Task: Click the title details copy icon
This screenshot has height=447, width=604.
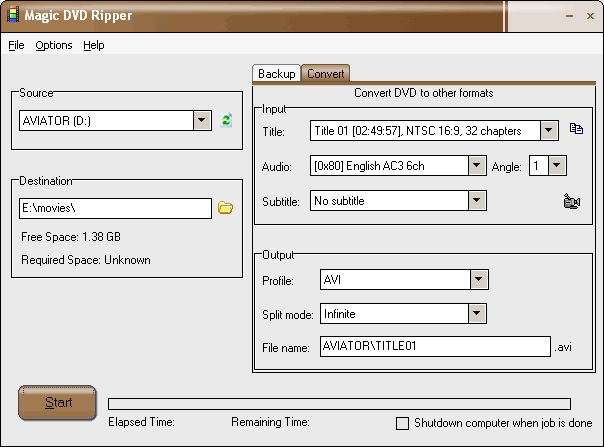Action: click(576, 129)
